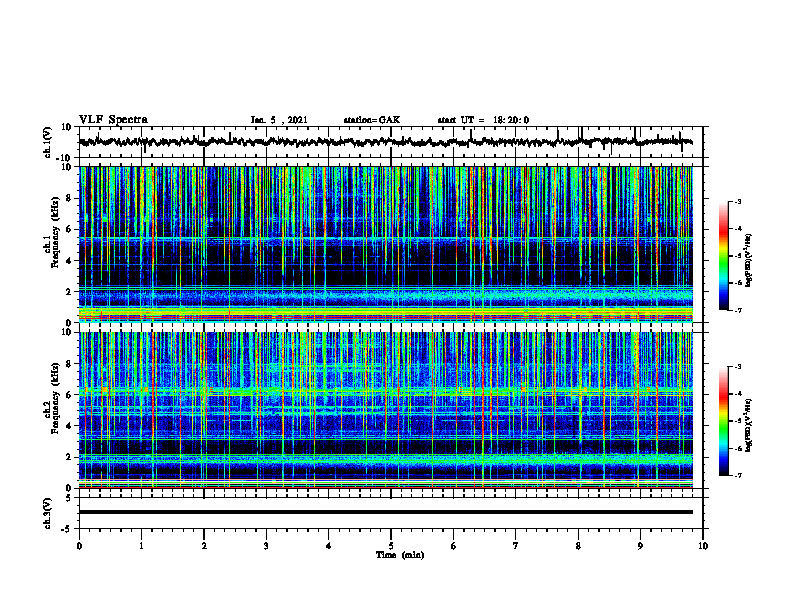The image size is (792, 612).
Task: Click the time axis tick label "1"
Action: pyautogui.click(x=141, y=546)
